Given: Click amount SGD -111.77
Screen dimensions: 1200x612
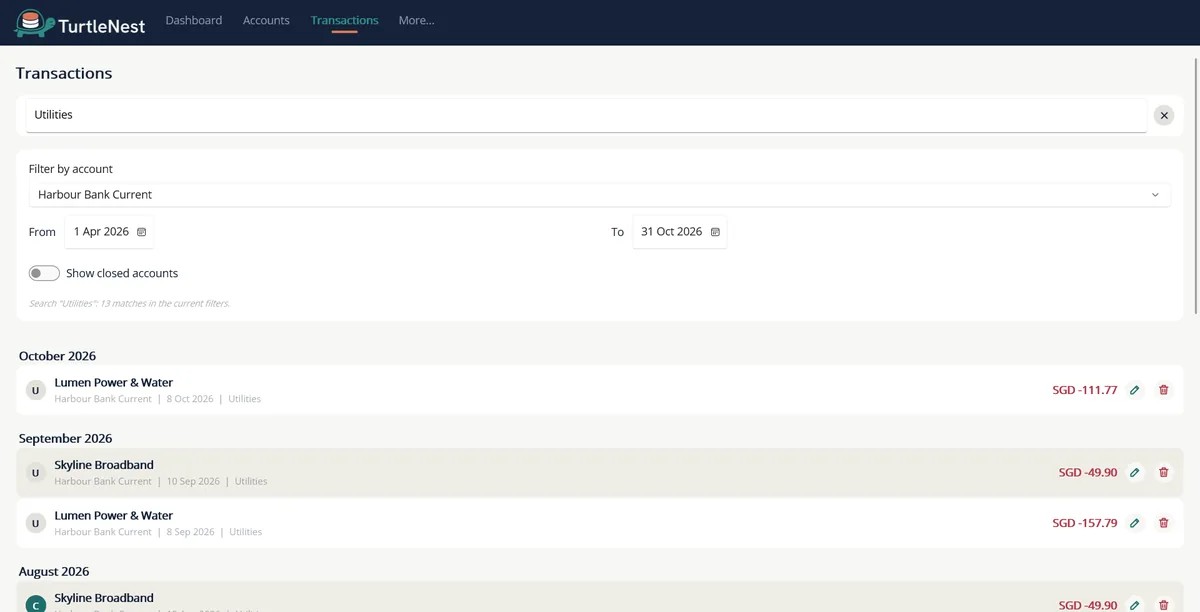Looking at the screenshot, I should [1084, 390].
